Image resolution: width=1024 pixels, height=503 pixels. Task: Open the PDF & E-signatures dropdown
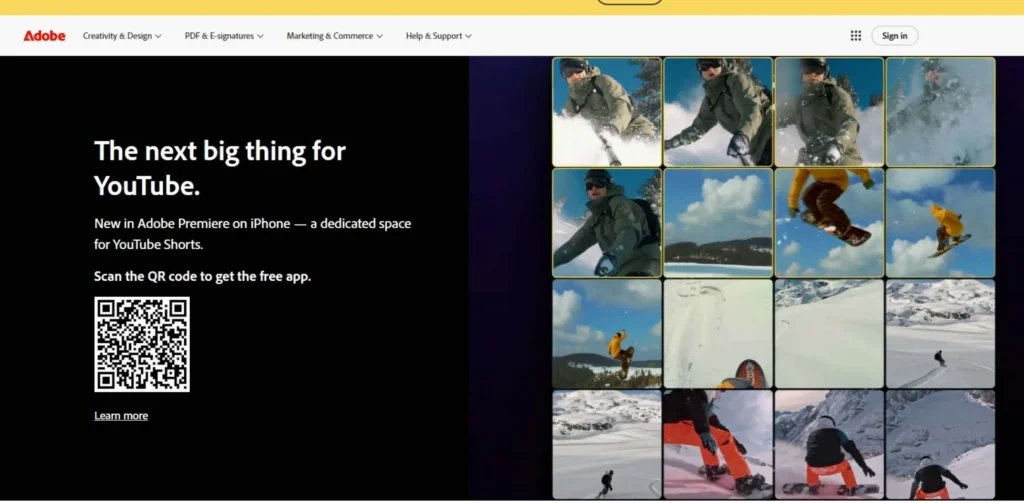224,36
